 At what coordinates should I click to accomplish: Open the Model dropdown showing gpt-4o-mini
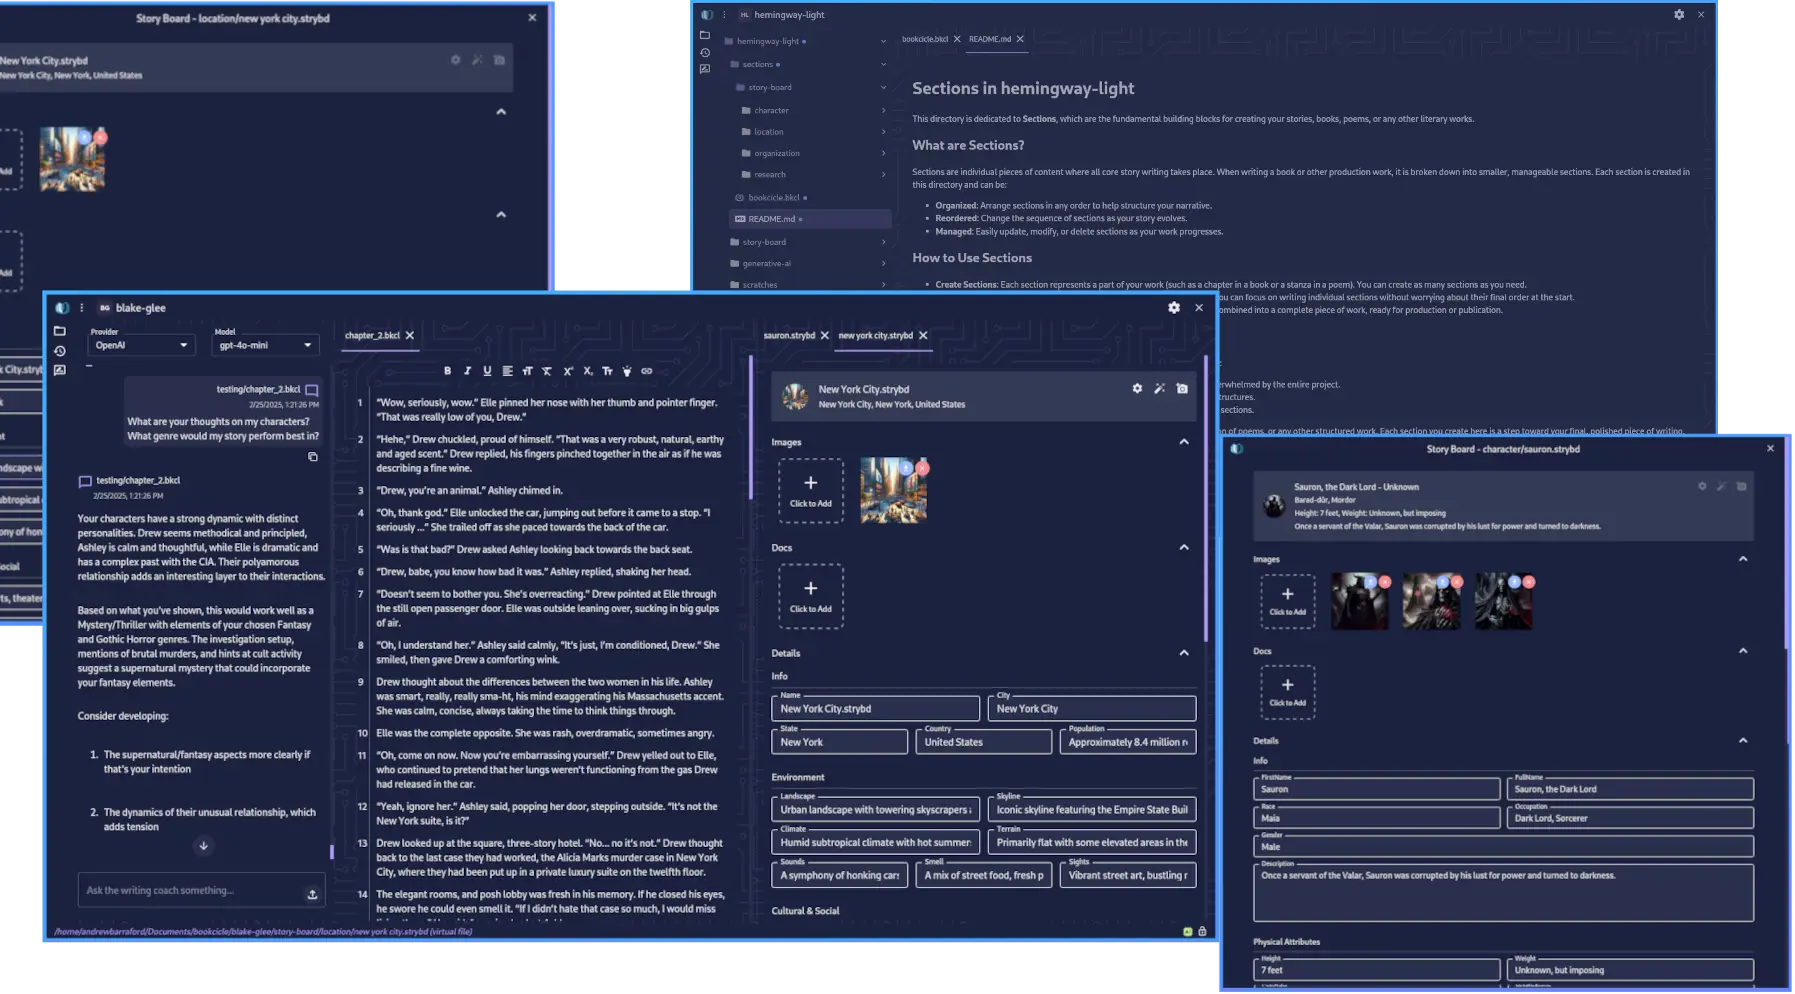(265, 344)
